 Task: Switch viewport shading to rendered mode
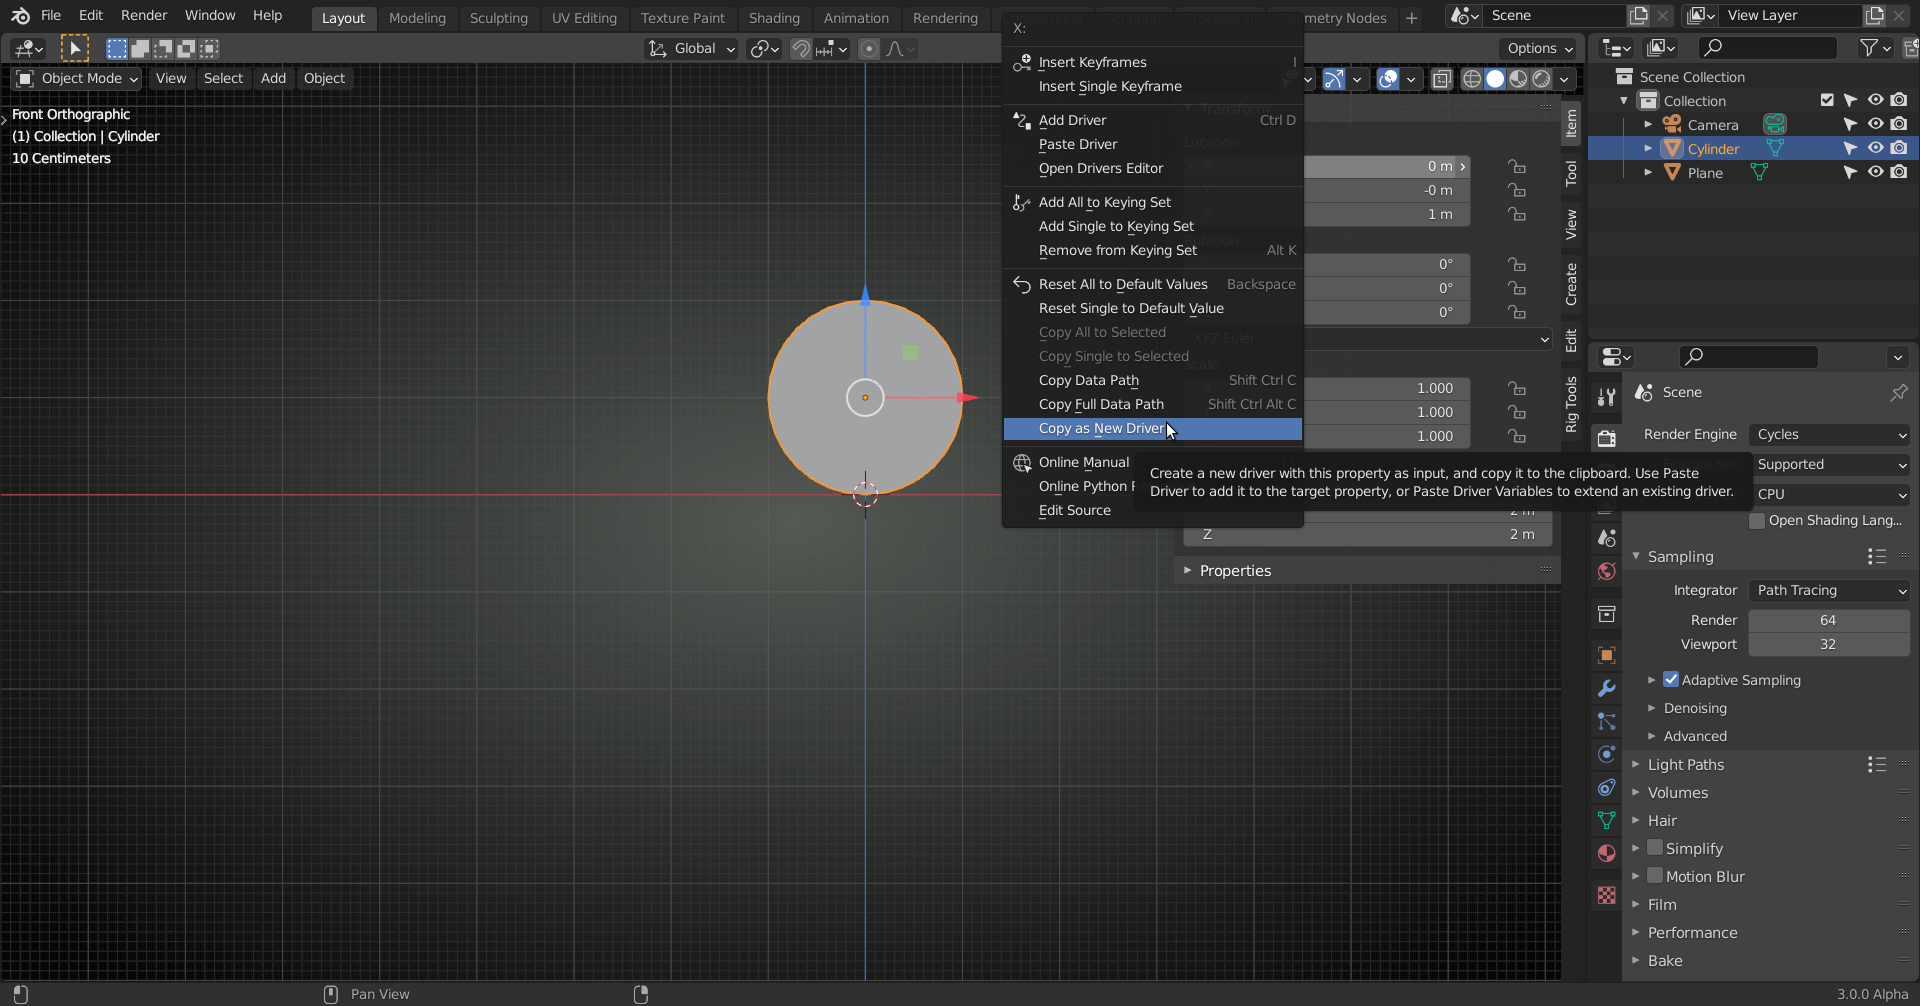click(x=1541, y=79)
